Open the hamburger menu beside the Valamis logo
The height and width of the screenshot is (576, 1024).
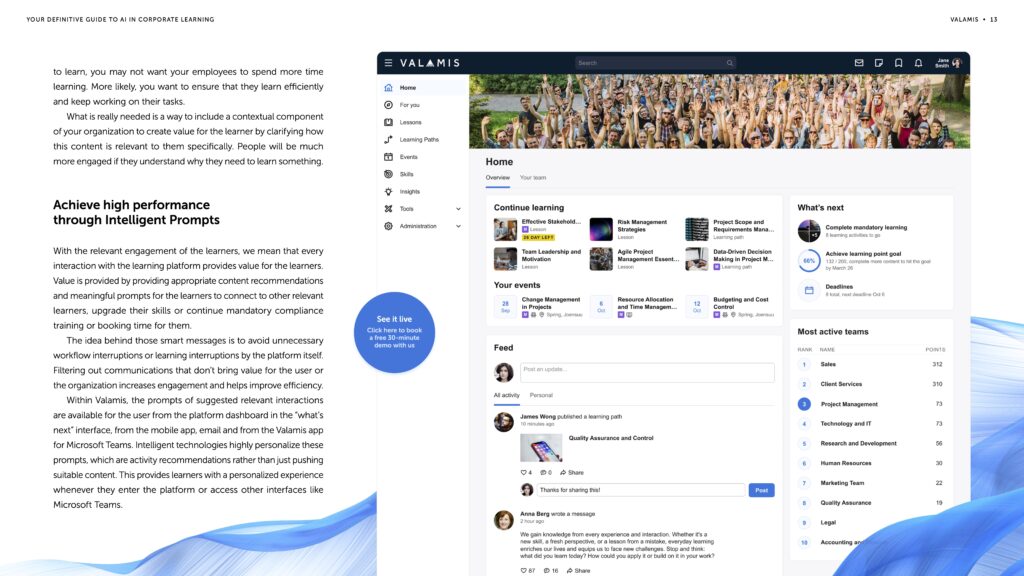click(x=389, y=63)
